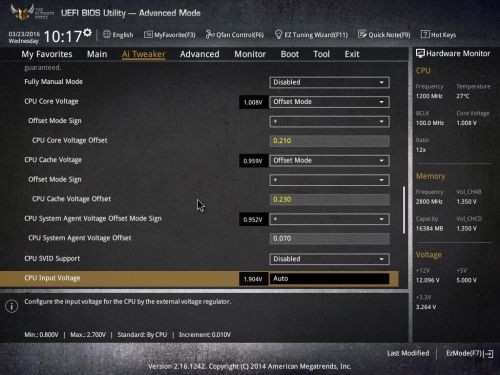The height and width of the screenshot is (375, 500).
Task: Click the CPU Cache Voltage Offset field 0.230
Action: pyautogui.click(x=329, y=199)
